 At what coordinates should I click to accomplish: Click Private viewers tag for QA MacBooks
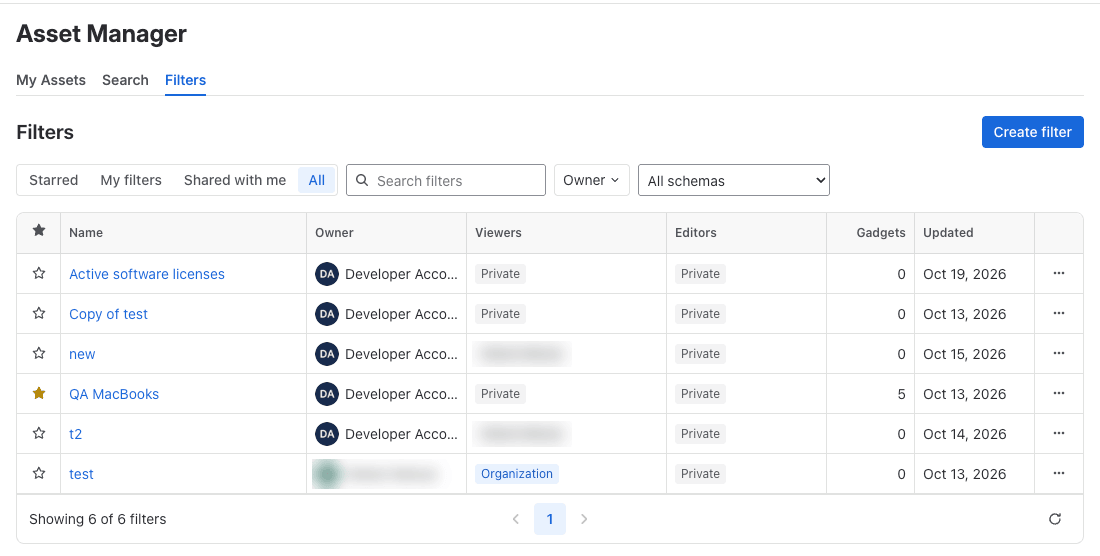click(500, 394)
